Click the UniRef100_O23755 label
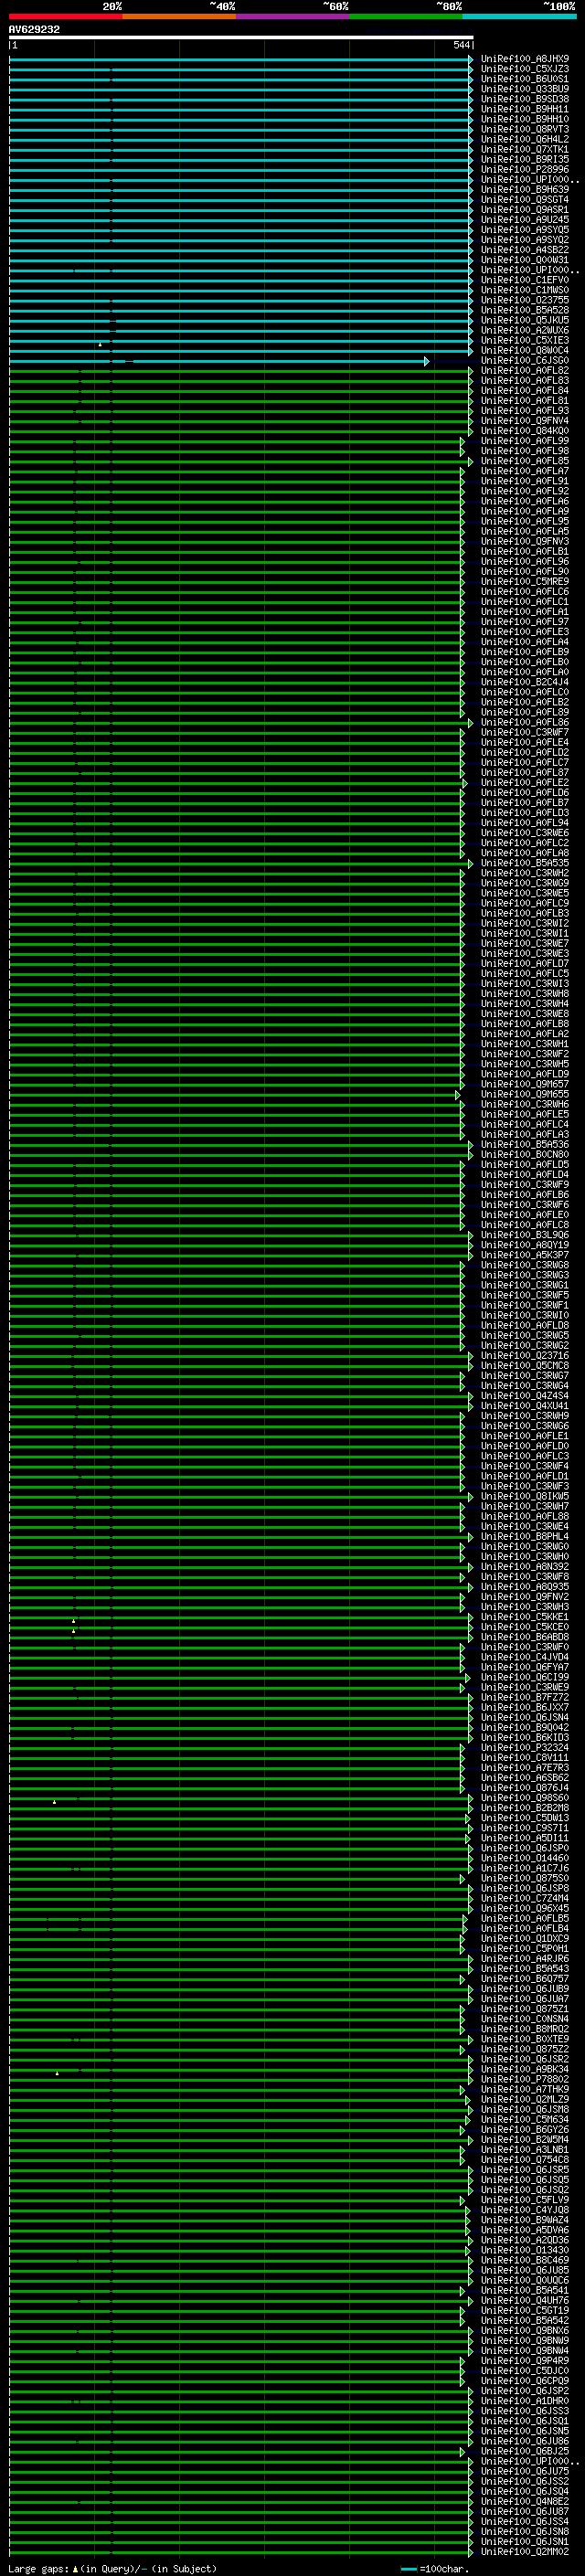The width and height of the screenshot is (585, 2576). coord(525,300)
